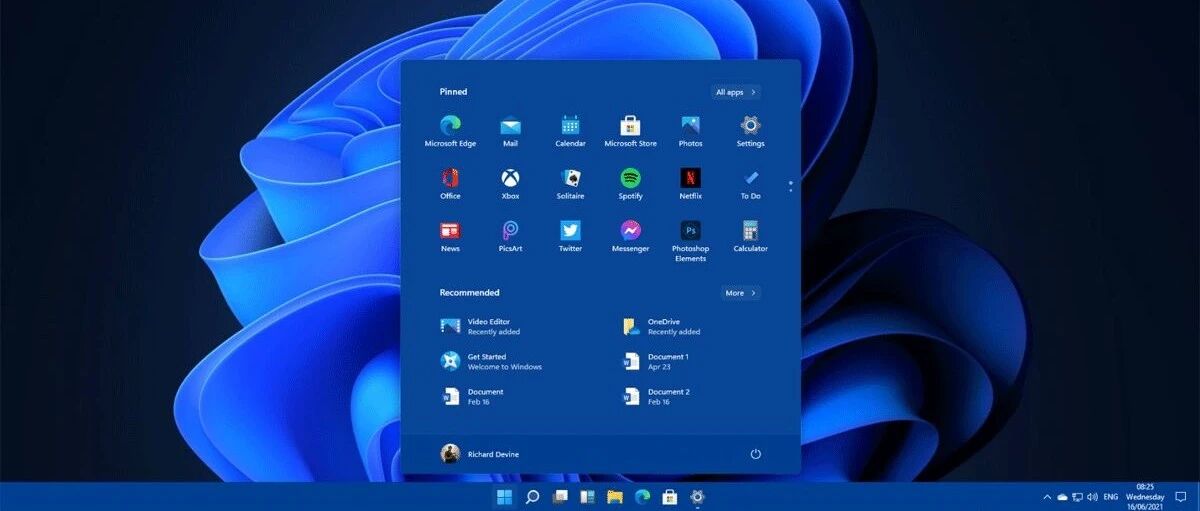Click the volume speaker tray icon
The width and height of the screenshot is (1200, 511).
(x=1091, y=497)
